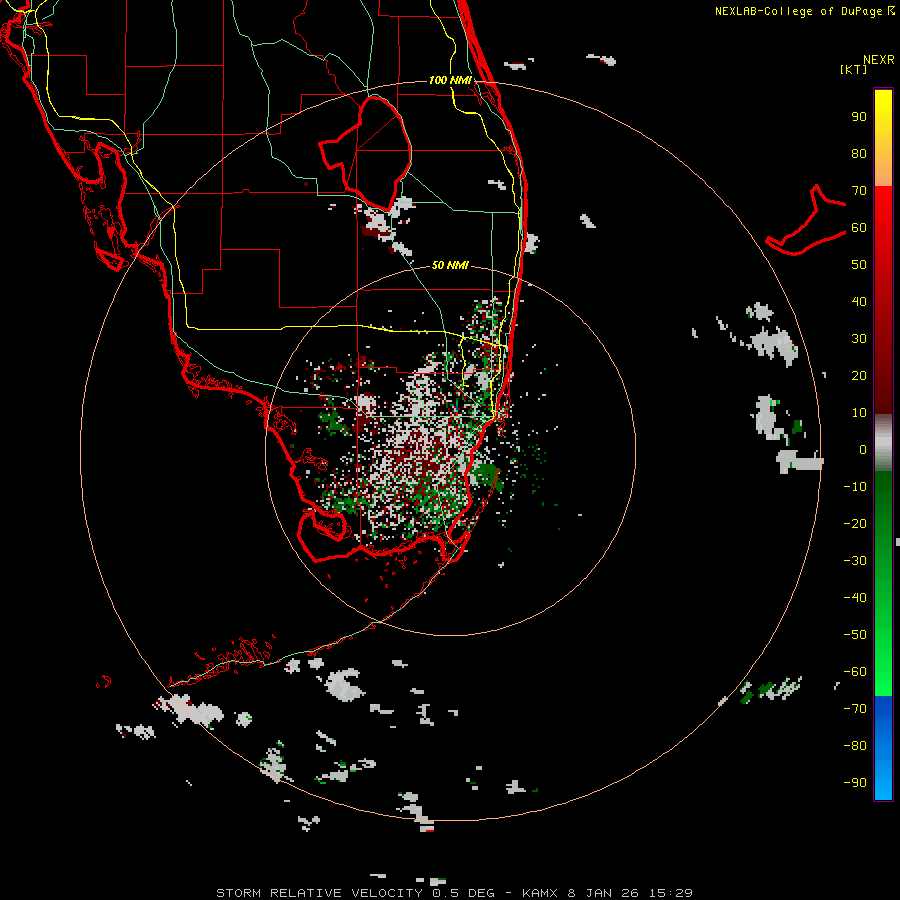
Task: Click the -30 value on the velocity scale
Action: (x=855, y=561)
